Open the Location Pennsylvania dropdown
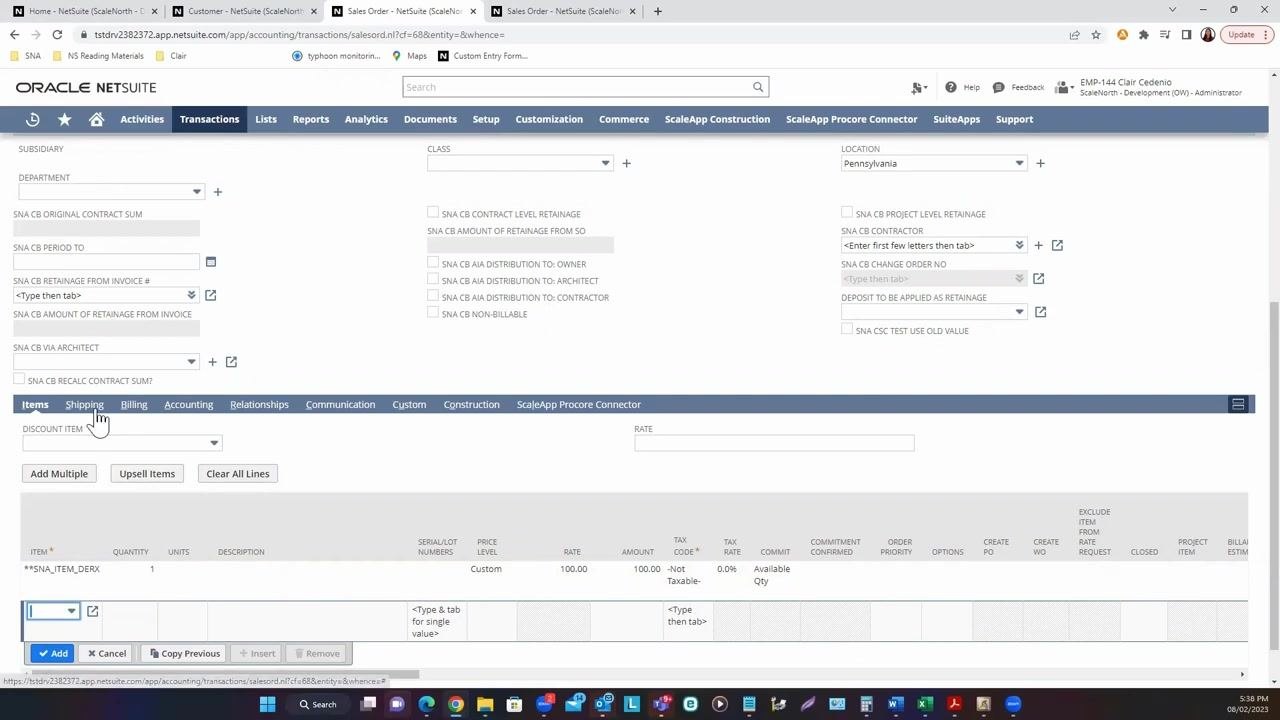Screen dimensions: 1280x720 tap(1019, 163)
